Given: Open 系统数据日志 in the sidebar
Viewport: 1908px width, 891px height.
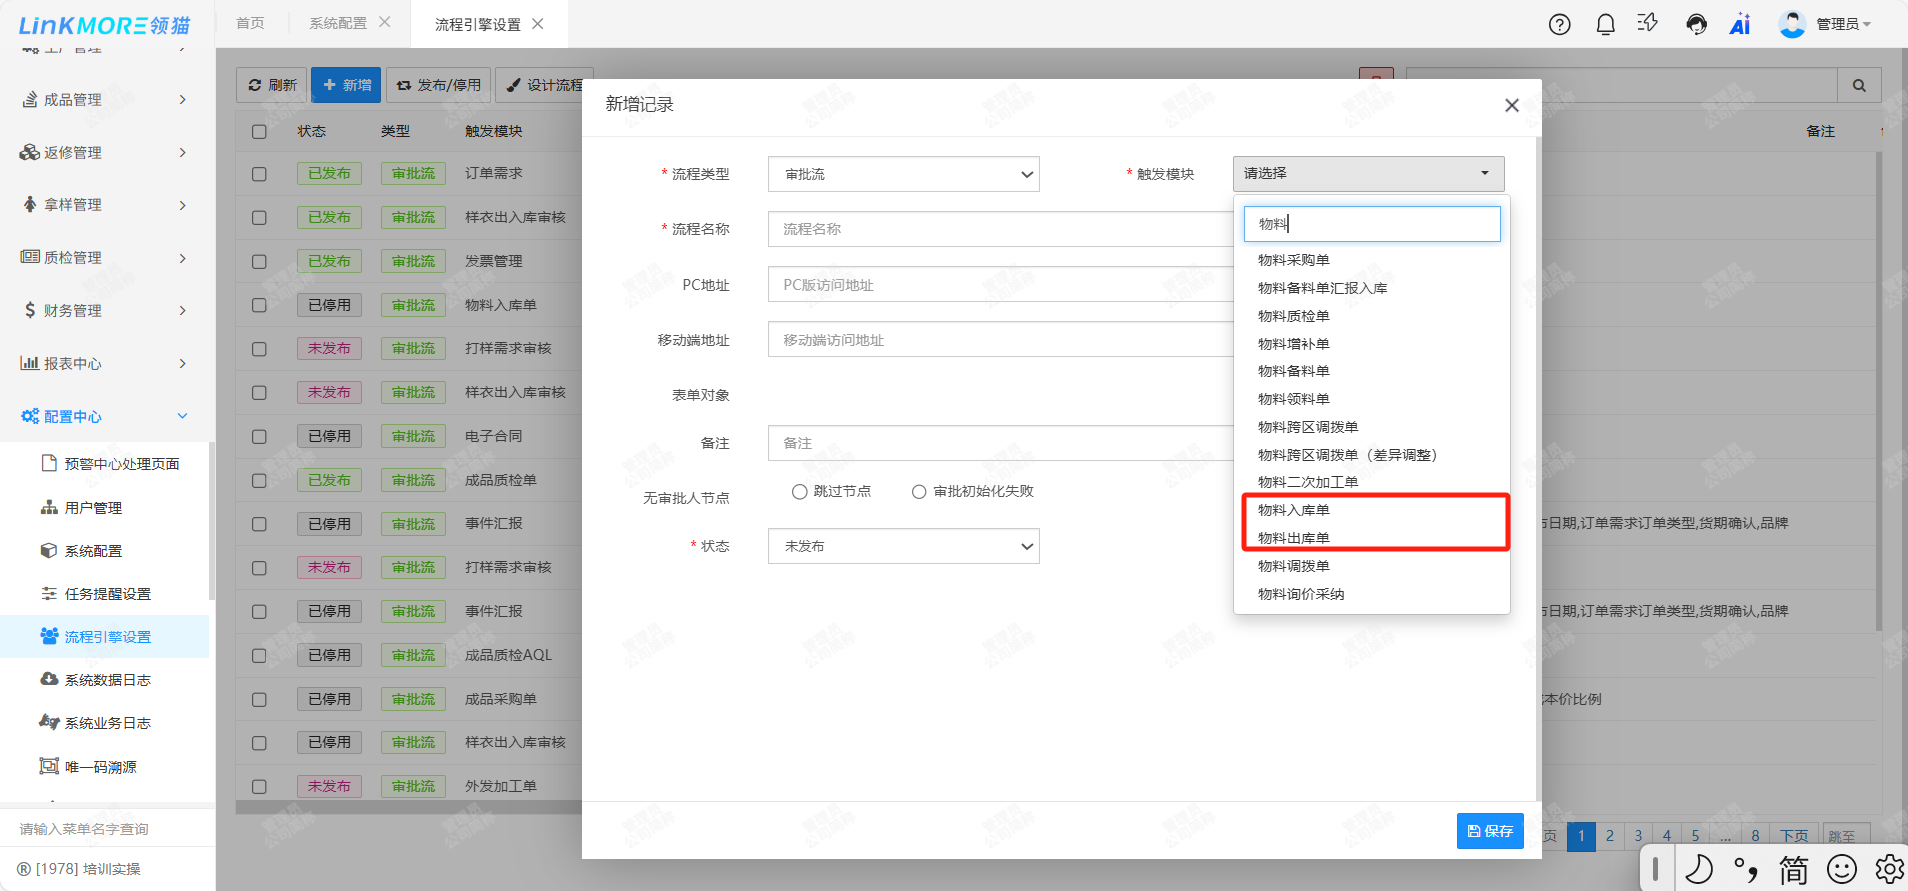Looking at the screenshot, I should (x=107, y=680).
